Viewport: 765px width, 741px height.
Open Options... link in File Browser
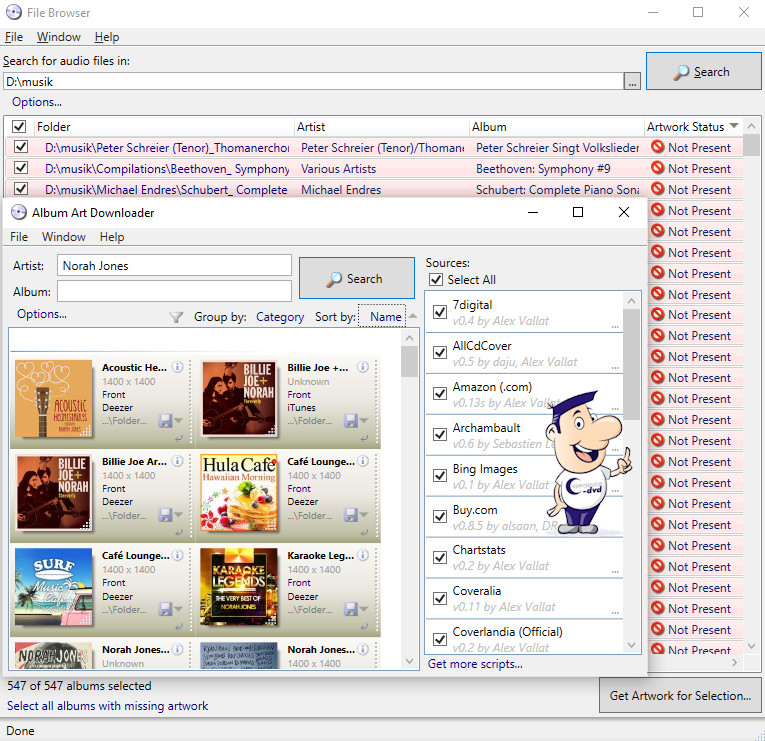[37, 102]
